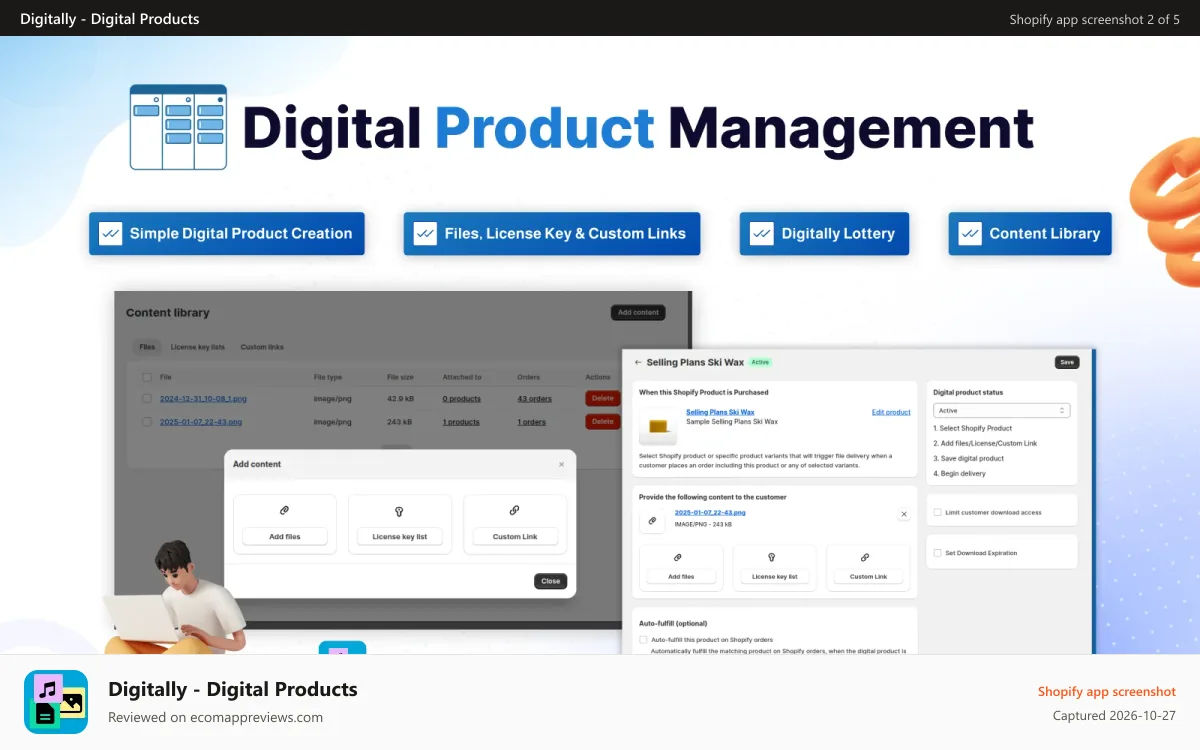Click the Close button in Add content dialog

(x=550, y=581)
